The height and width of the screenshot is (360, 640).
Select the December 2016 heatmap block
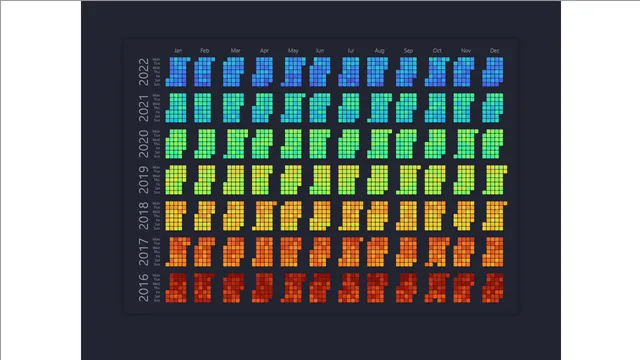493,288
